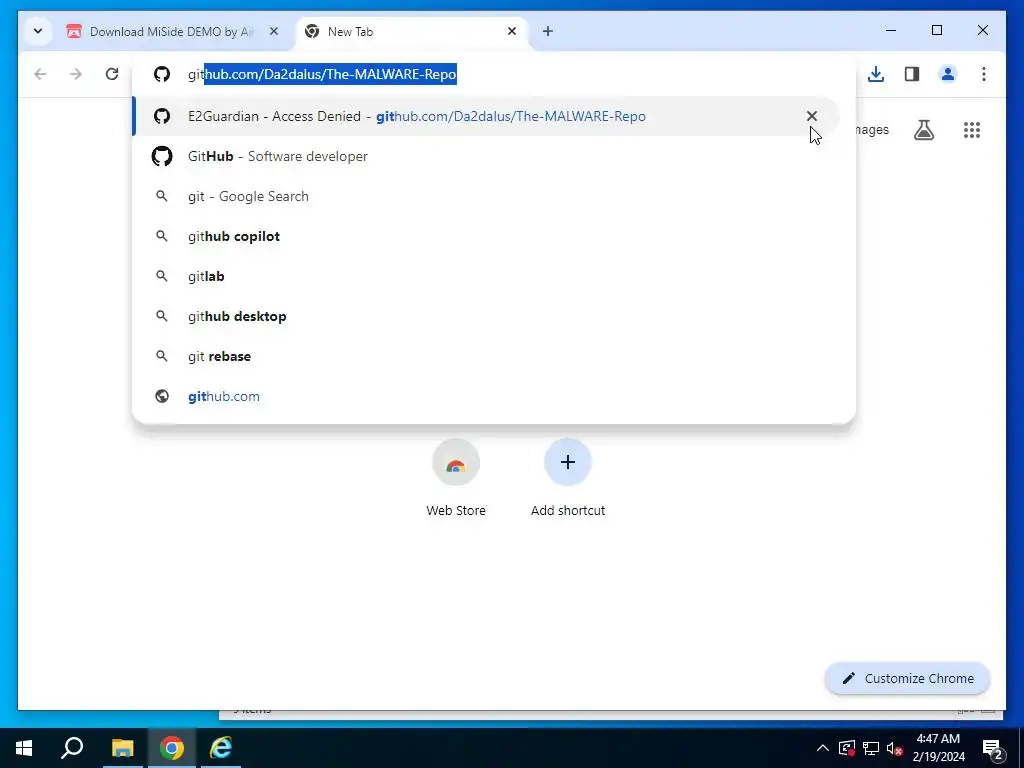Show hidden tray icons chevron

coord(823,748)
